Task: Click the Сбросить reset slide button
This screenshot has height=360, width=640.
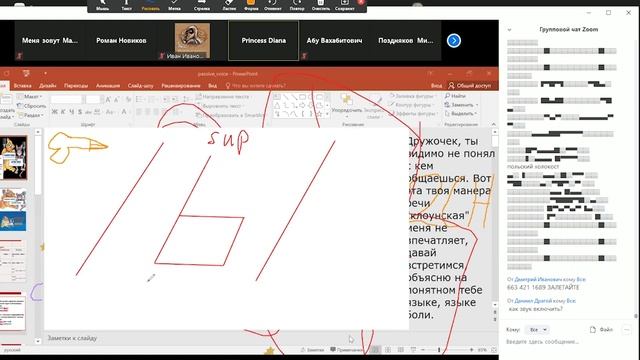Action: click(x=32, y=106)
